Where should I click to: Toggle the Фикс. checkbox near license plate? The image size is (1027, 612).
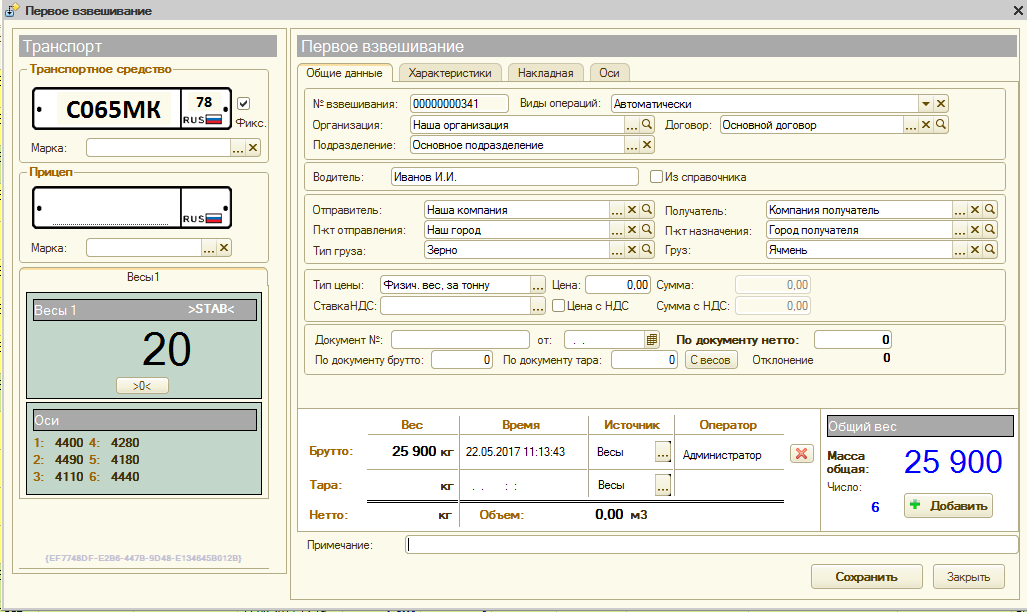click(x=243, y=104)
